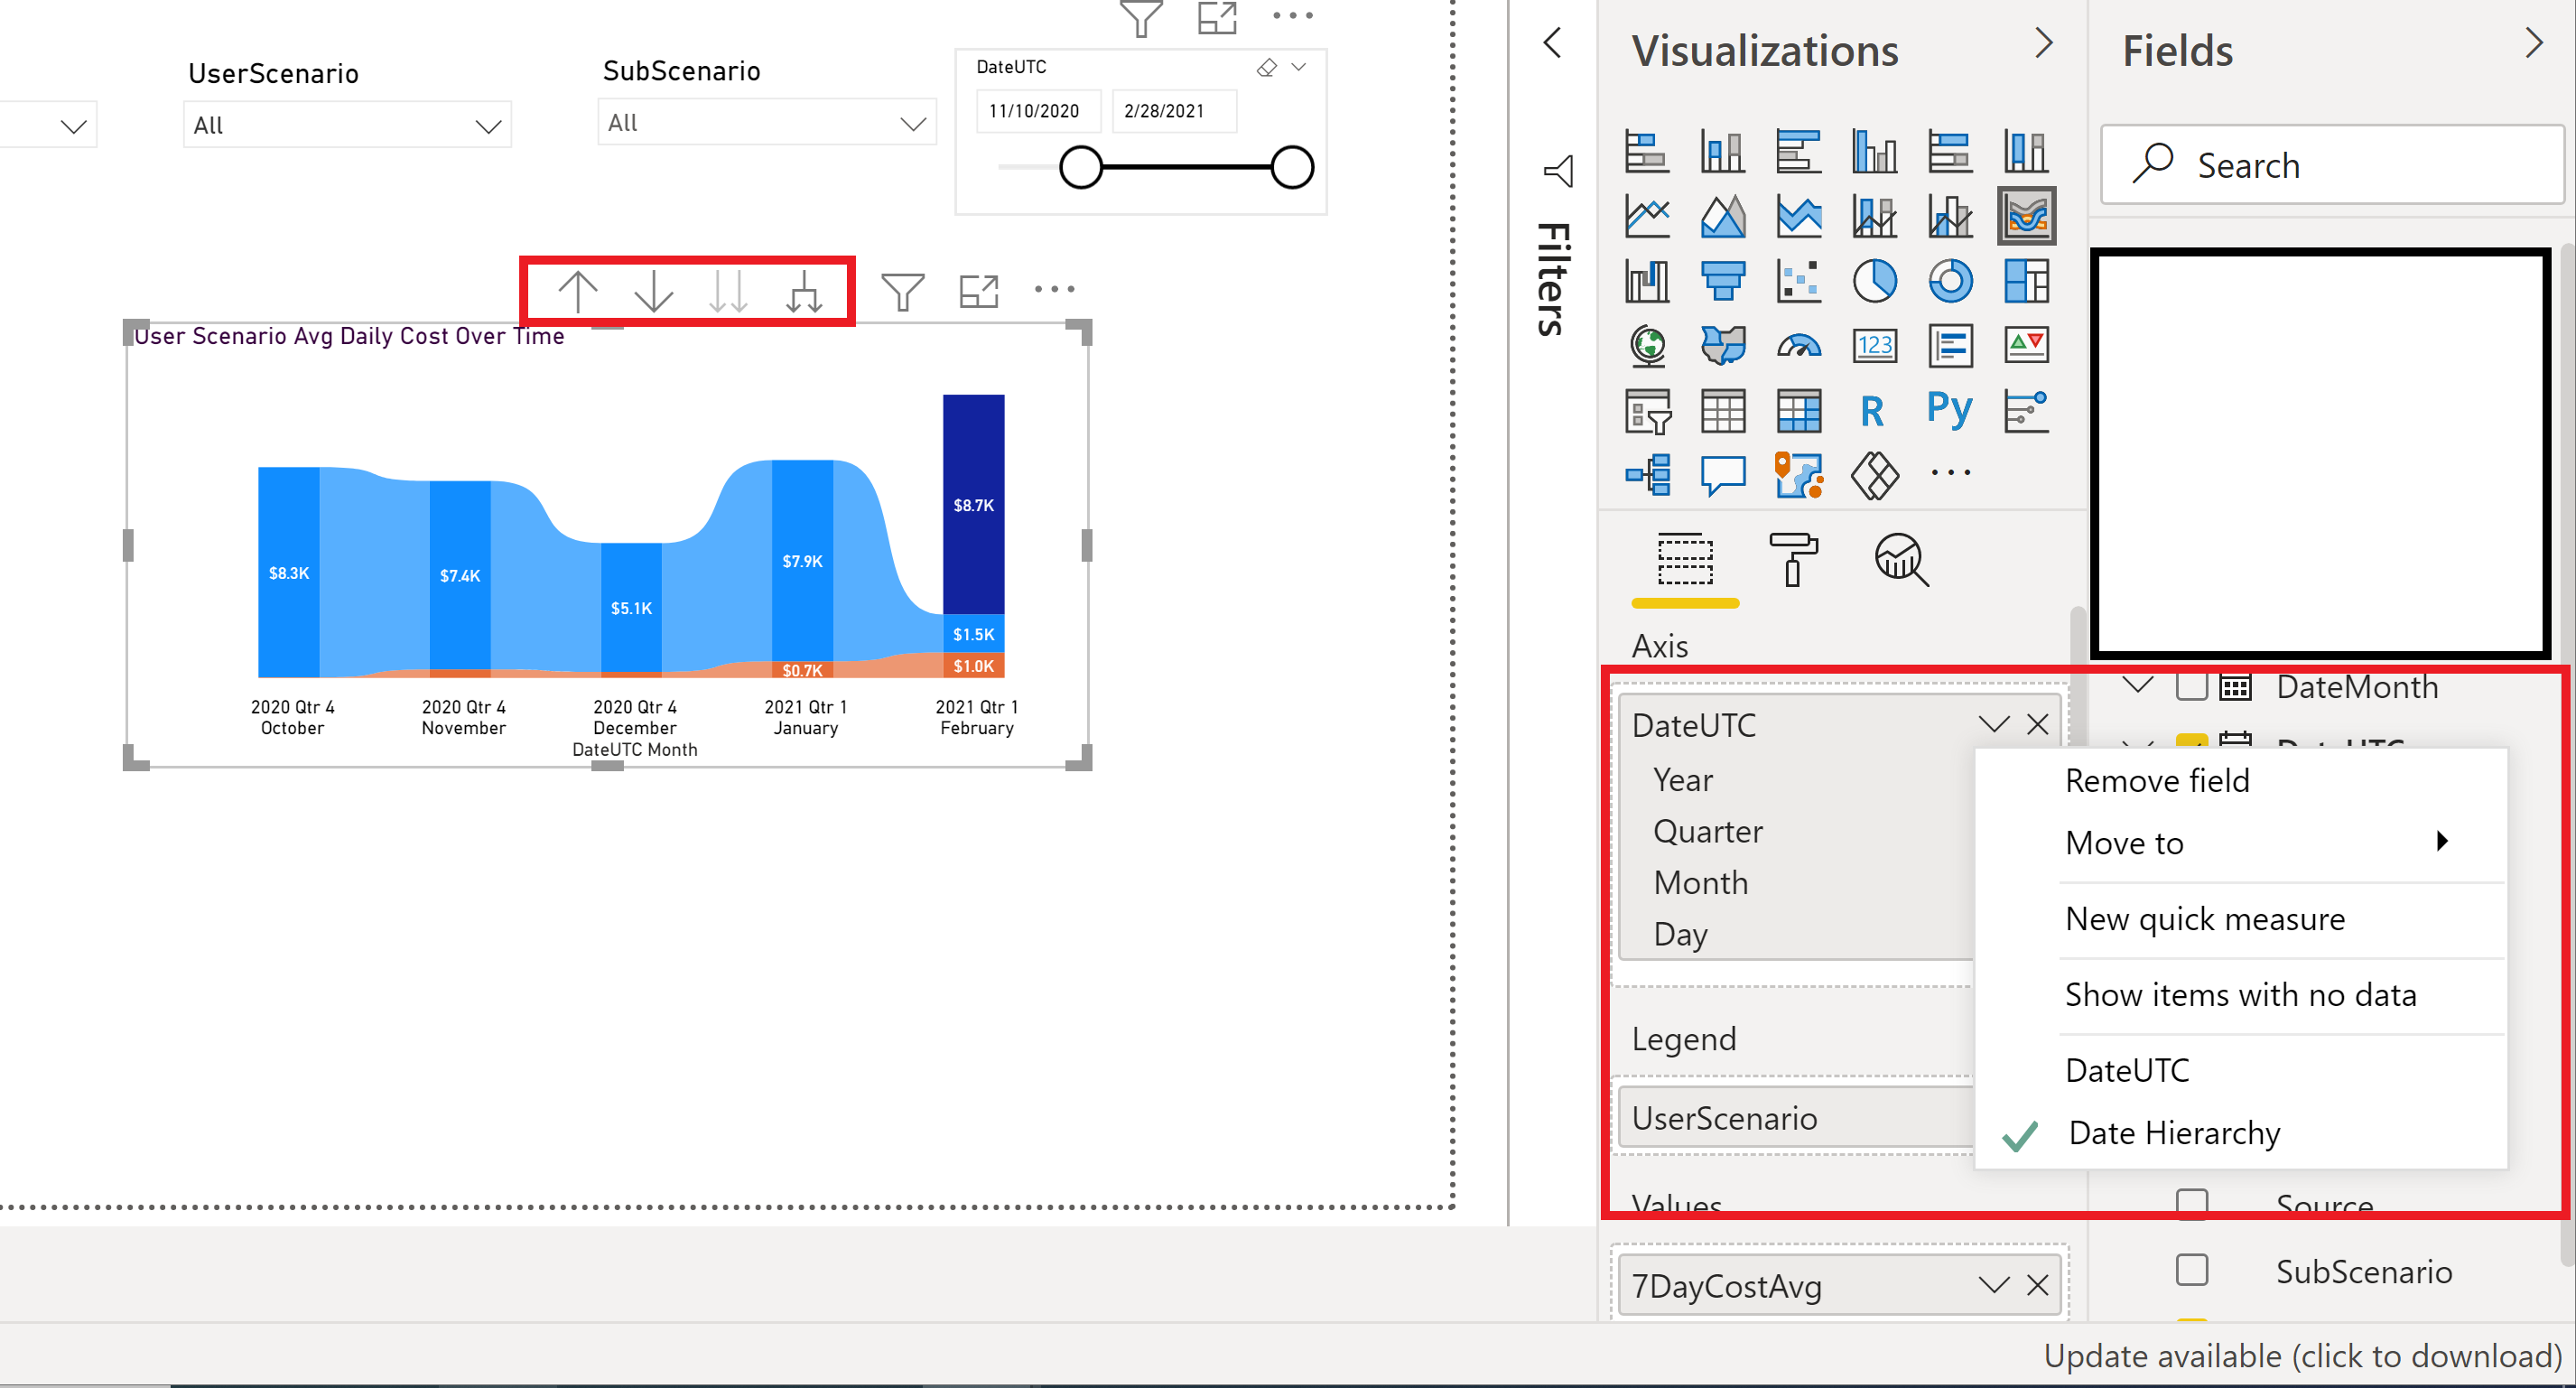Select the funnel chart visualization
Screen dimensions: 2576x1388
point(1722,281)
